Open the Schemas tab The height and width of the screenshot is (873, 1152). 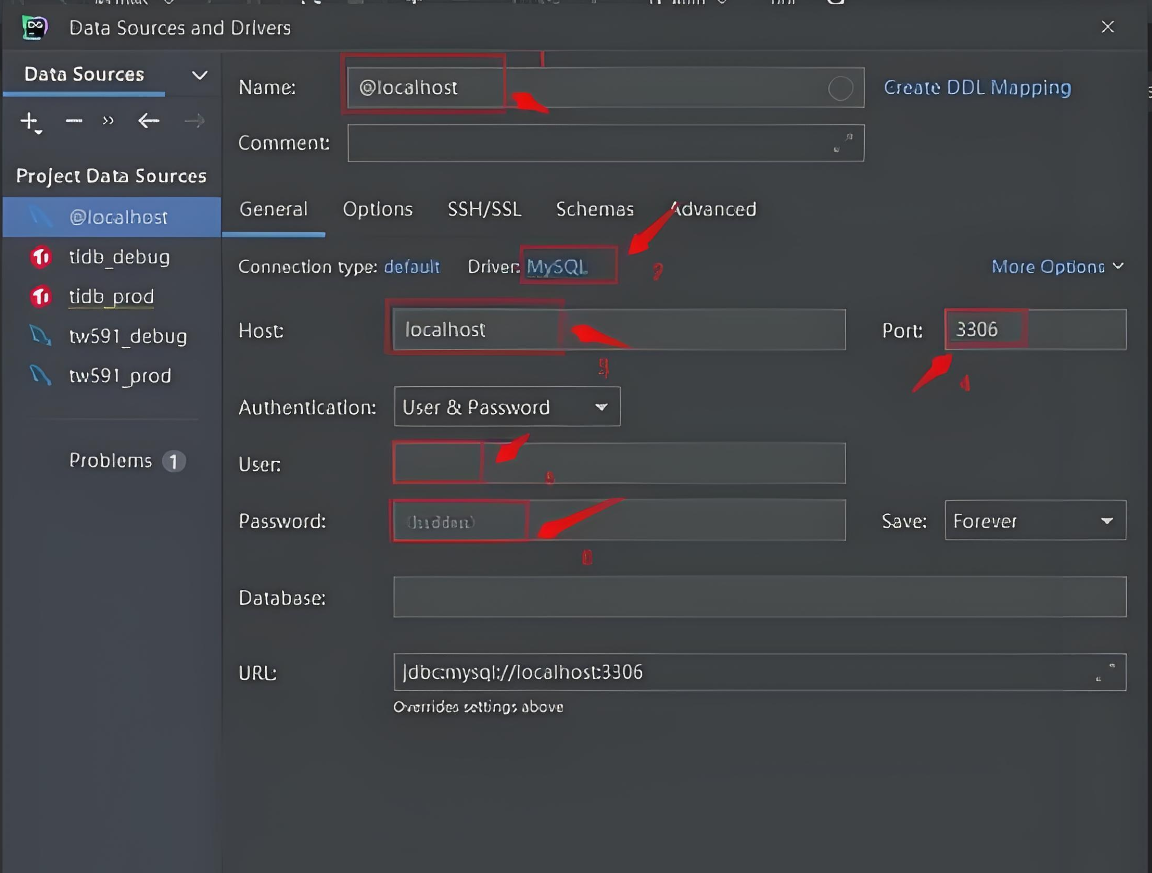tap(594, 209)
